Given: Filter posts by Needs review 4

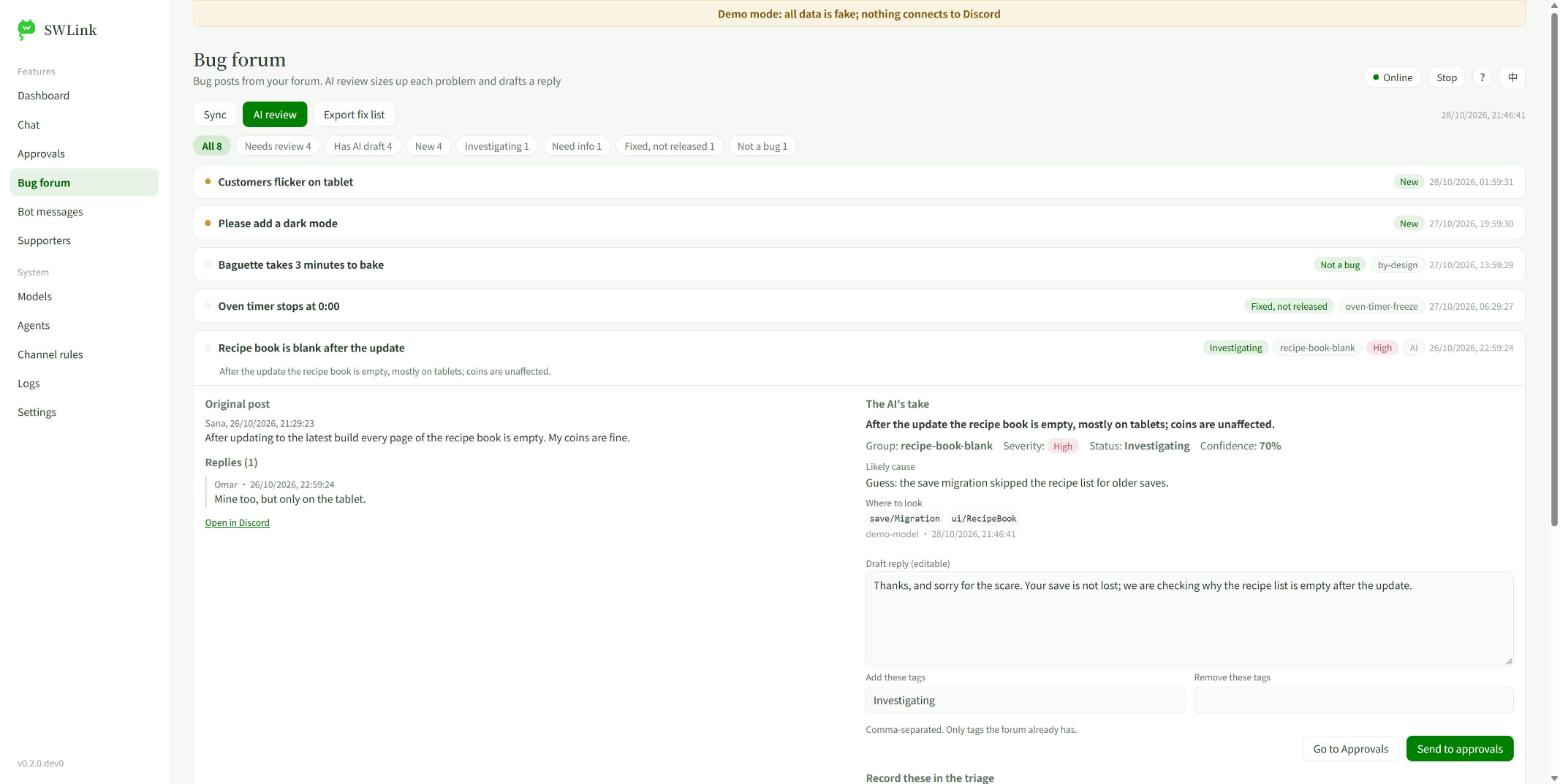Looking at the screenshot, I should [278, 146].
